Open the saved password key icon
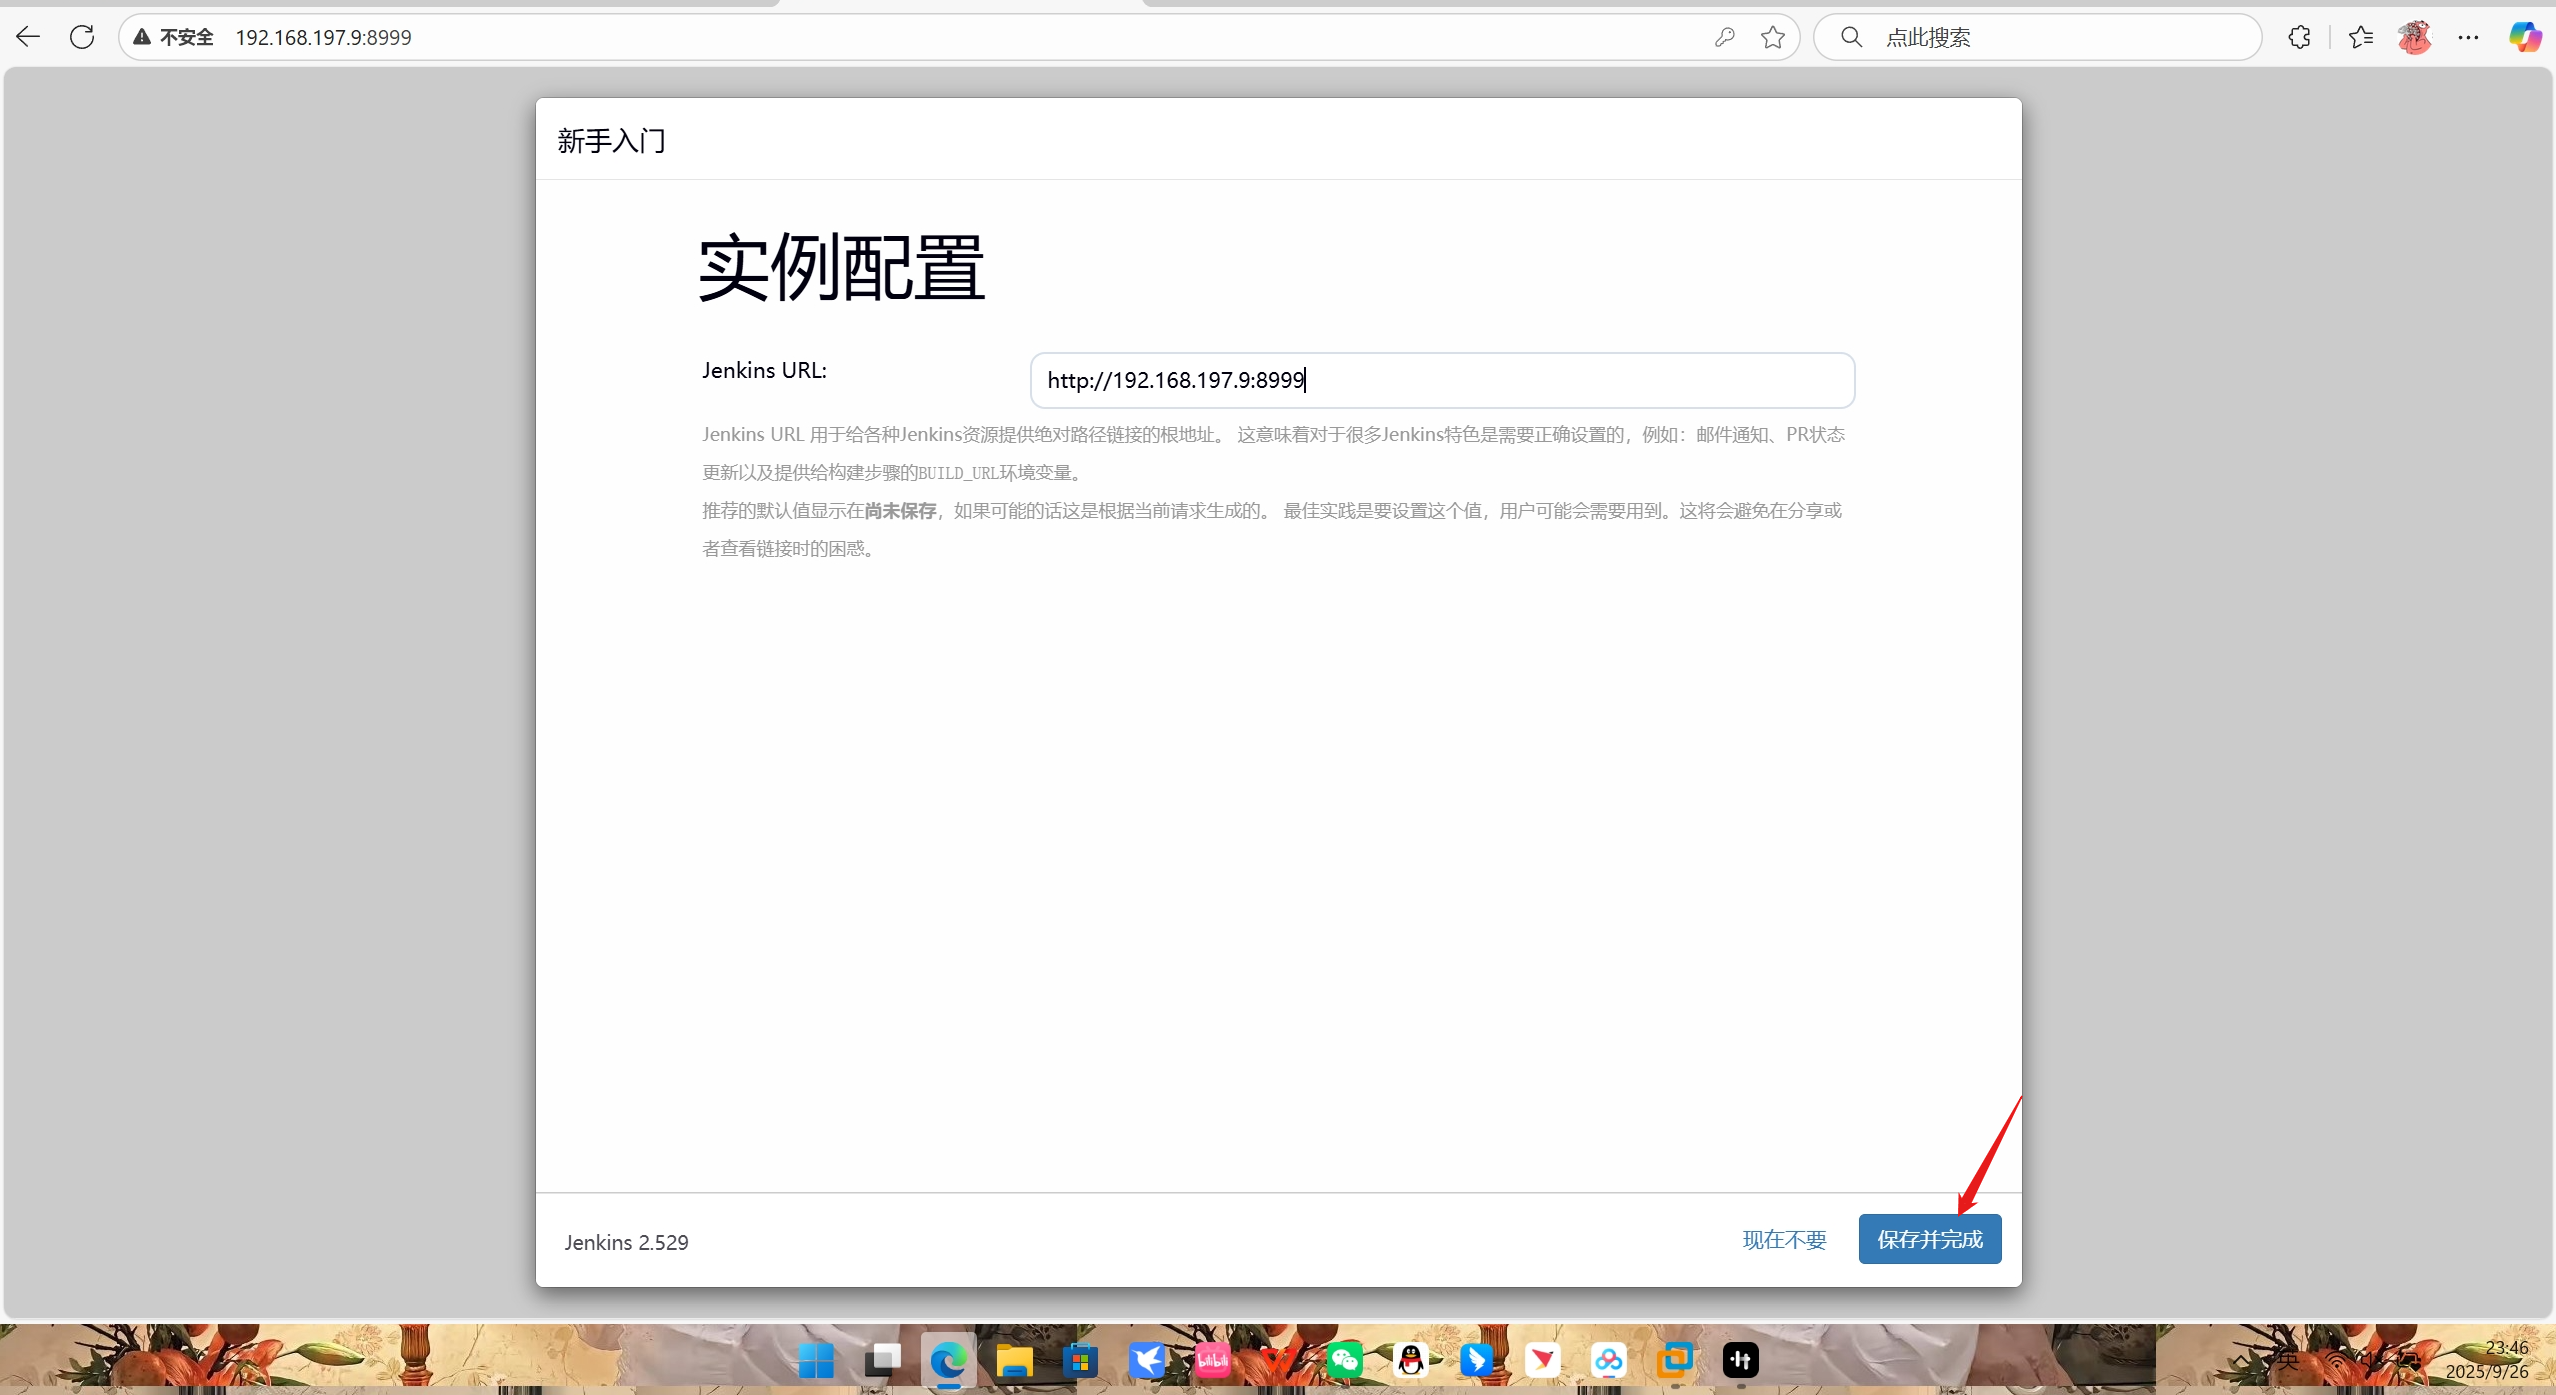2556x1395 pixels. pyautogui.click(x=1724, y=37)
